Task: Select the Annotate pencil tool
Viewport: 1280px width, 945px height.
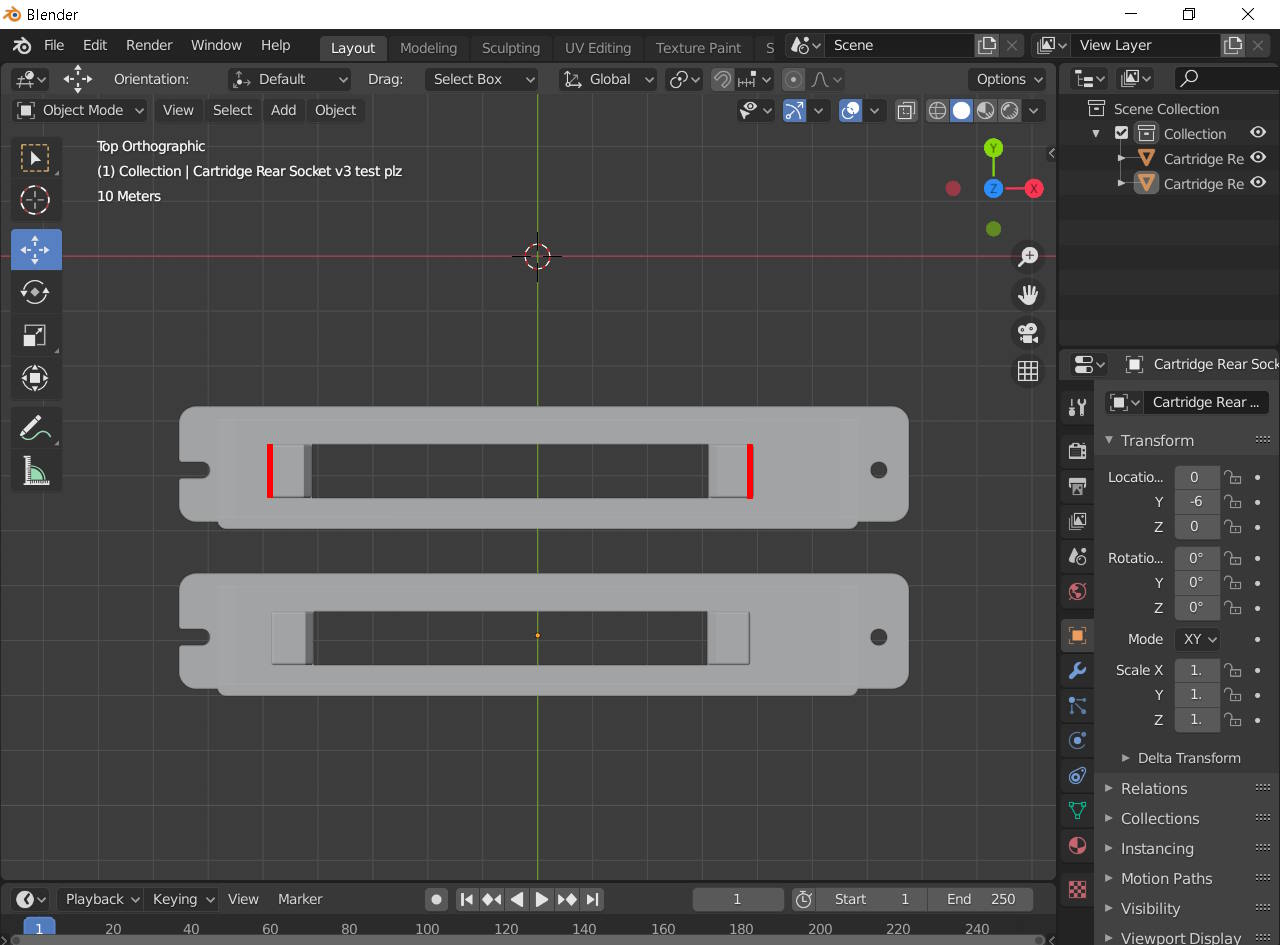Action: (35, 428)
